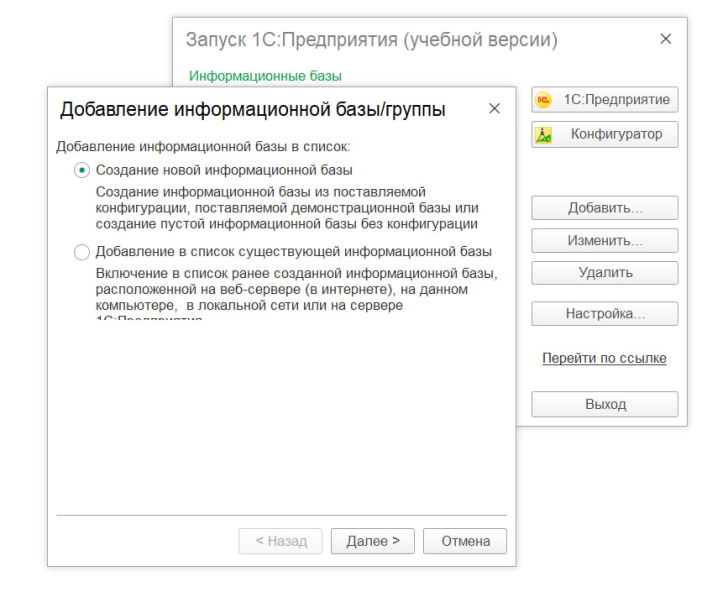Click the 1С yellow logo icon
707x592 pixels.
pyautogui.click(x=544, y=100)
